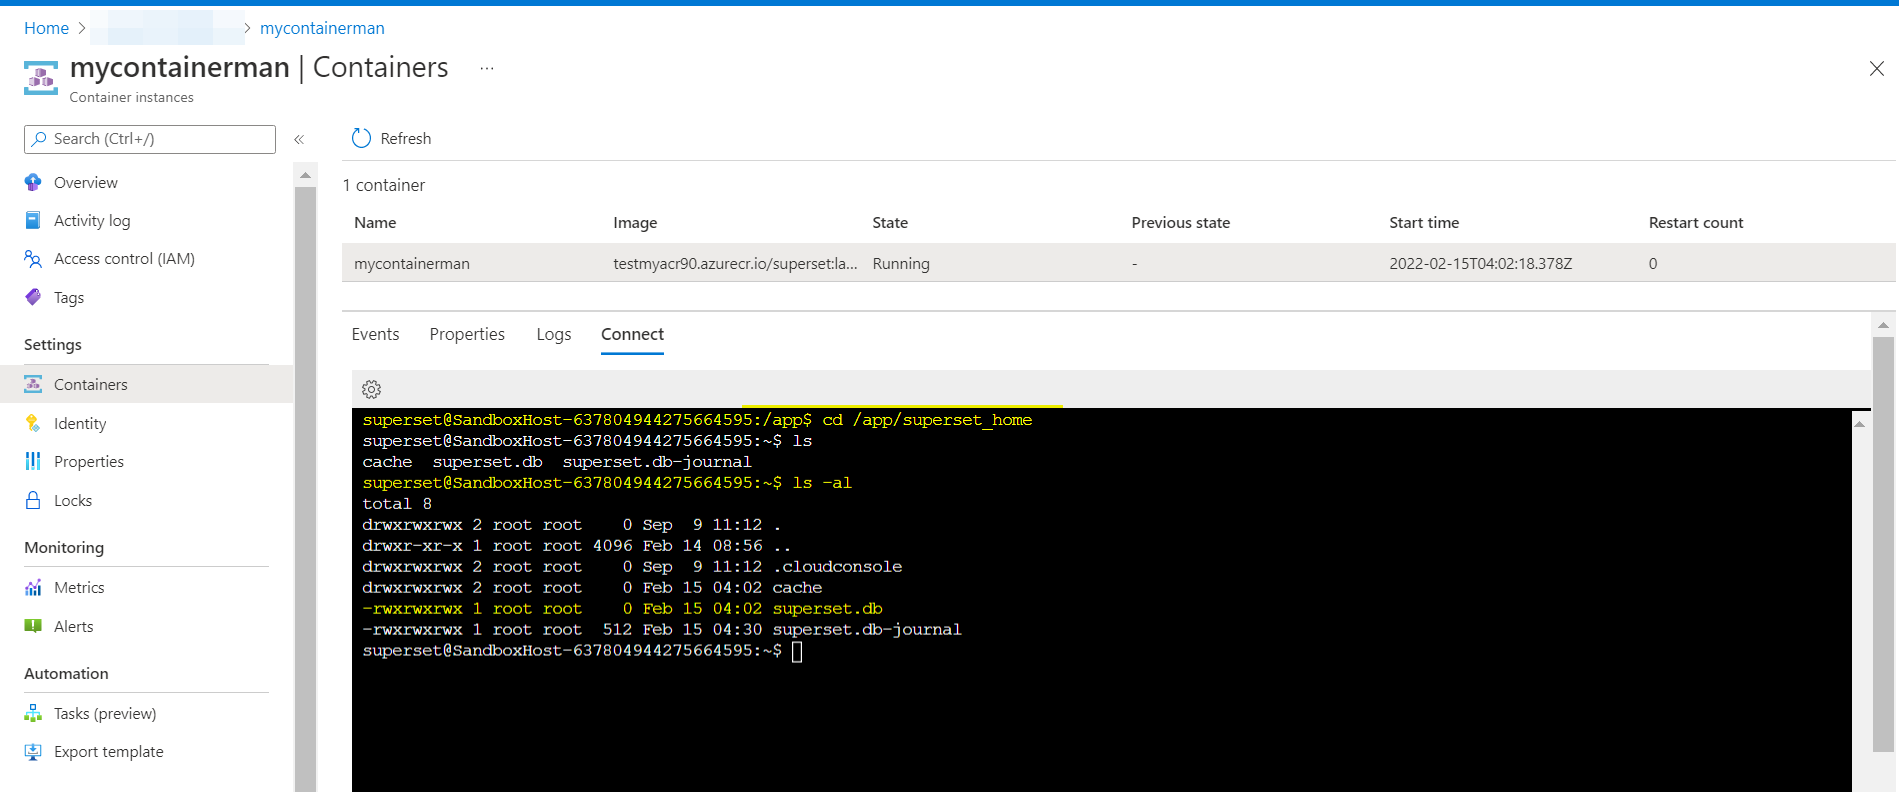Click the Metrics chart icon
Screen dimensions: 1899x792
click(33, 587)
